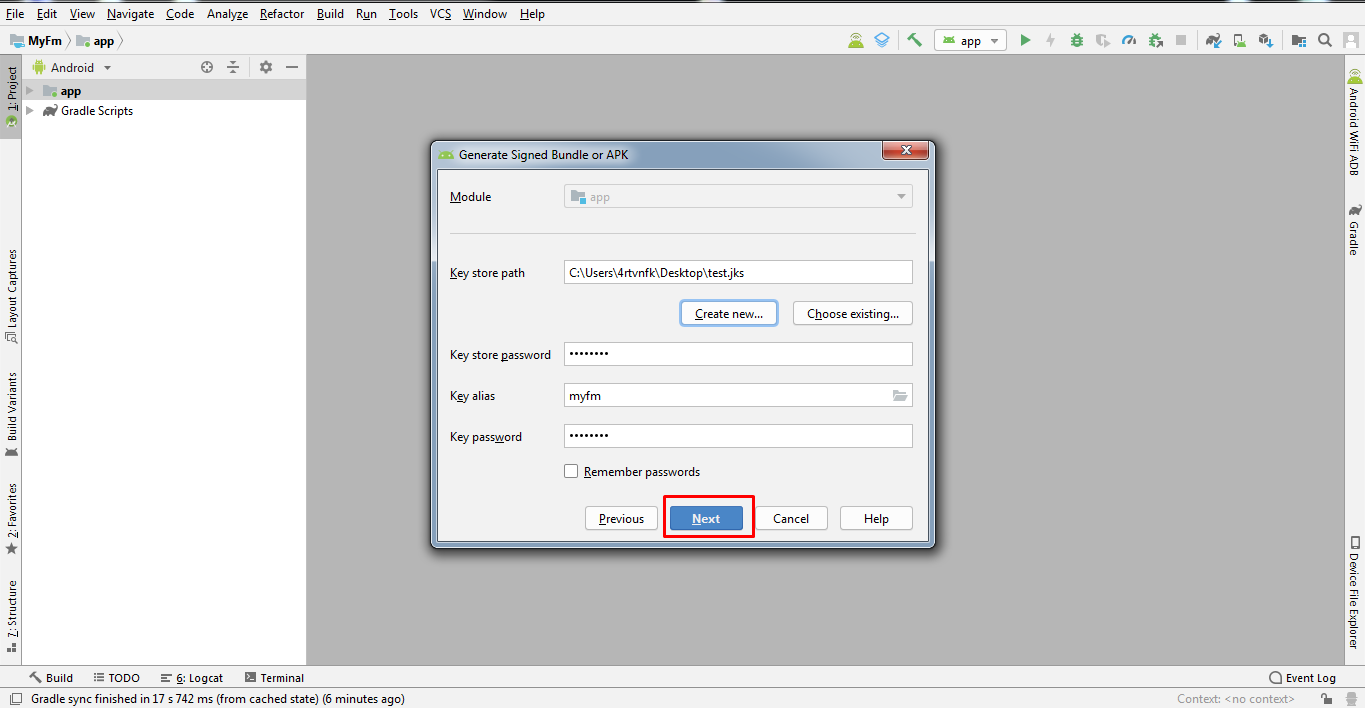Open the Profiler gauge icon in toolbar
Image resolution: width=1365 pixels, height=708 pixels.
[1129, 41]
